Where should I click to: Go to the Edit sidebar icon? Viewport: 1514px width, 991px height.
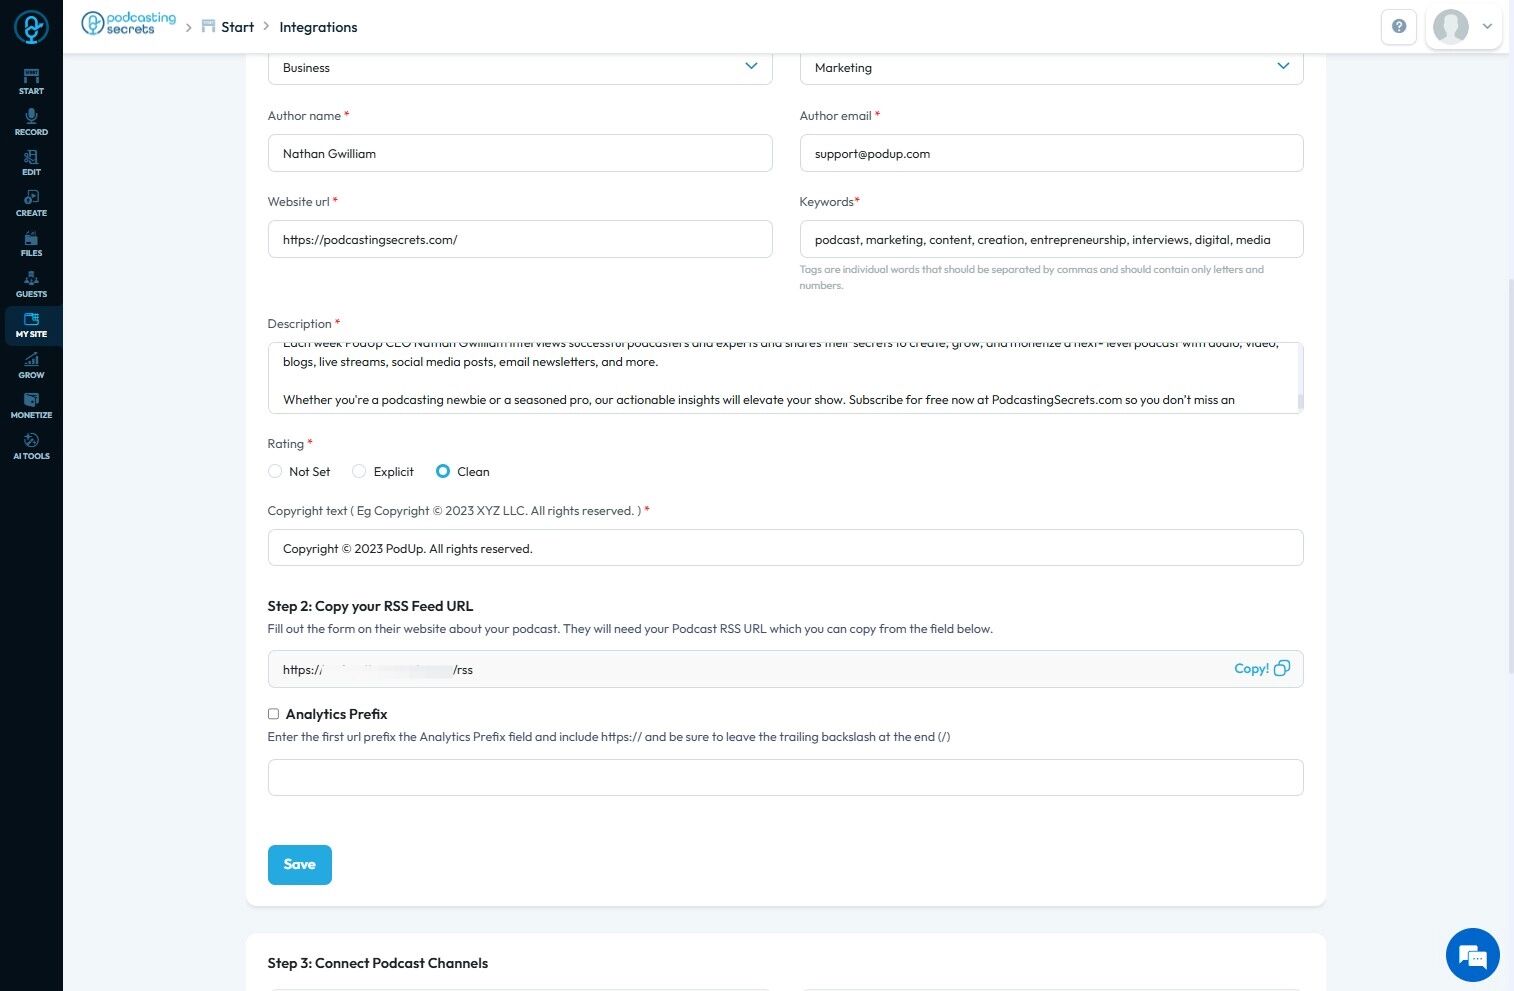point(31,163)
